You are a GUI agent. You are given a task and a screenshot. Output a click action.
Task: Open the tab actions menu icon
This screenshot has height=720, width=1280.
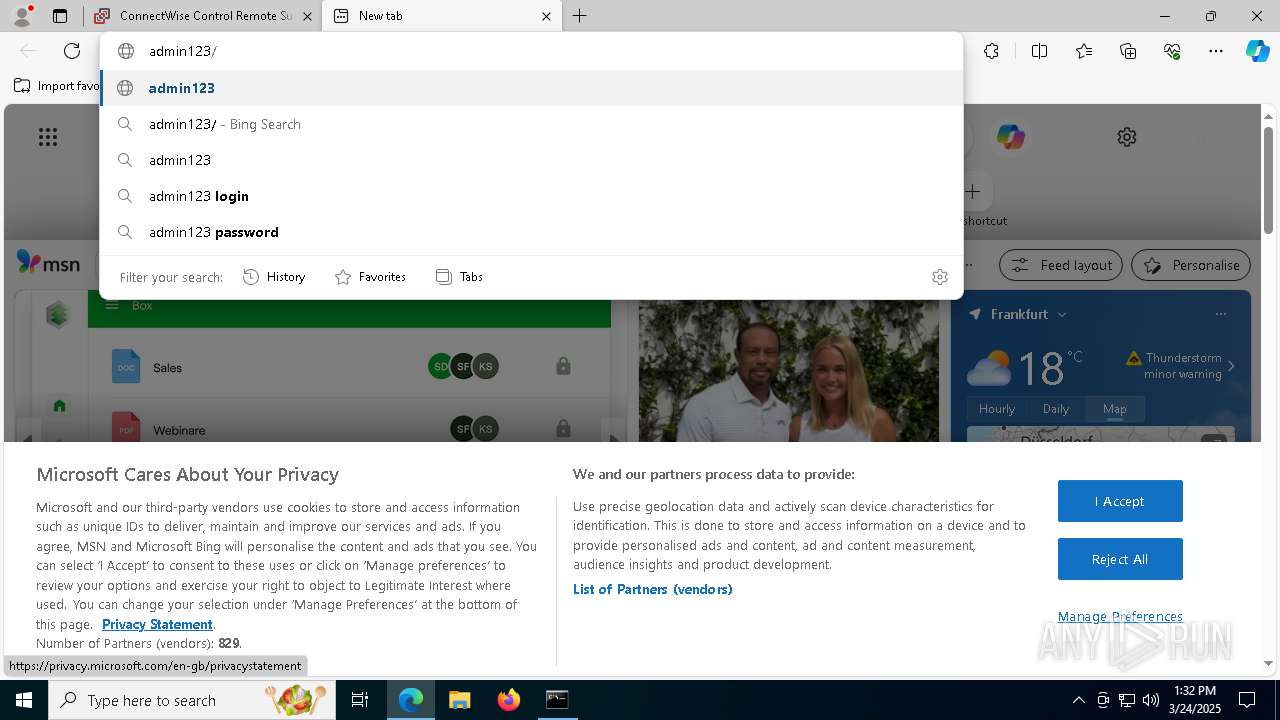[x=60, y=16]
